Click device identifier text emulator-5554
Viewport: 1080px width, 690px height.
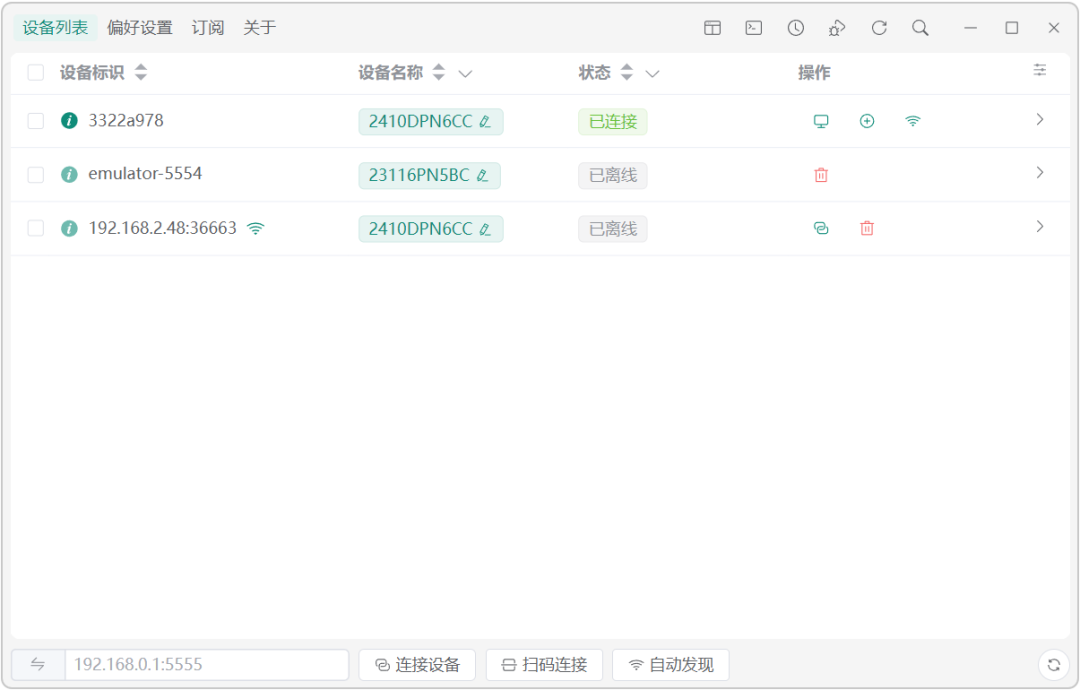pos(145,174)
